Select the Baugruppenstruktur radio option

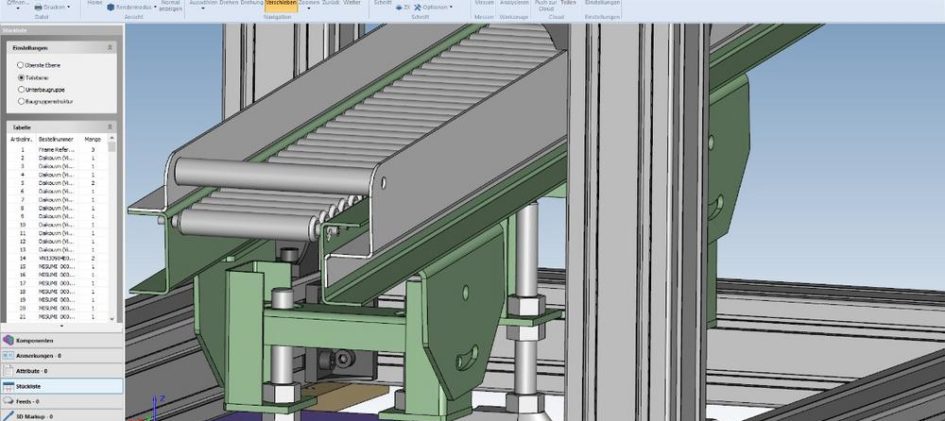click(x=21, y=101)
